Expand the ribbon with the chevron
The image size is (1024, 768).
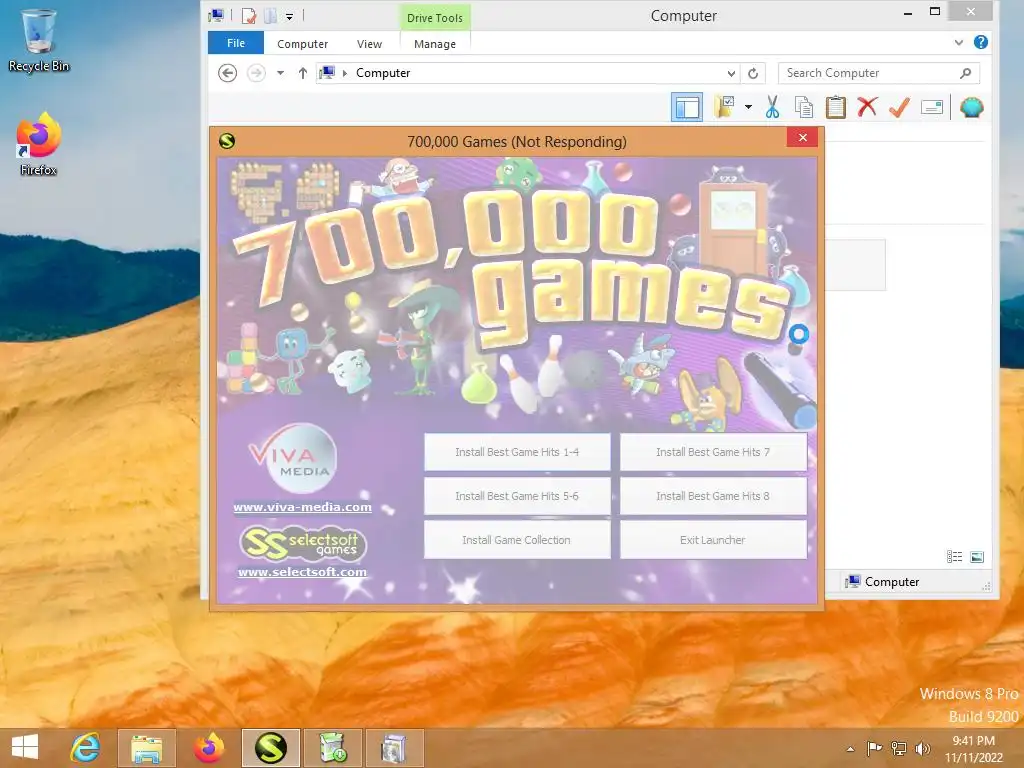tap(958, 42)
